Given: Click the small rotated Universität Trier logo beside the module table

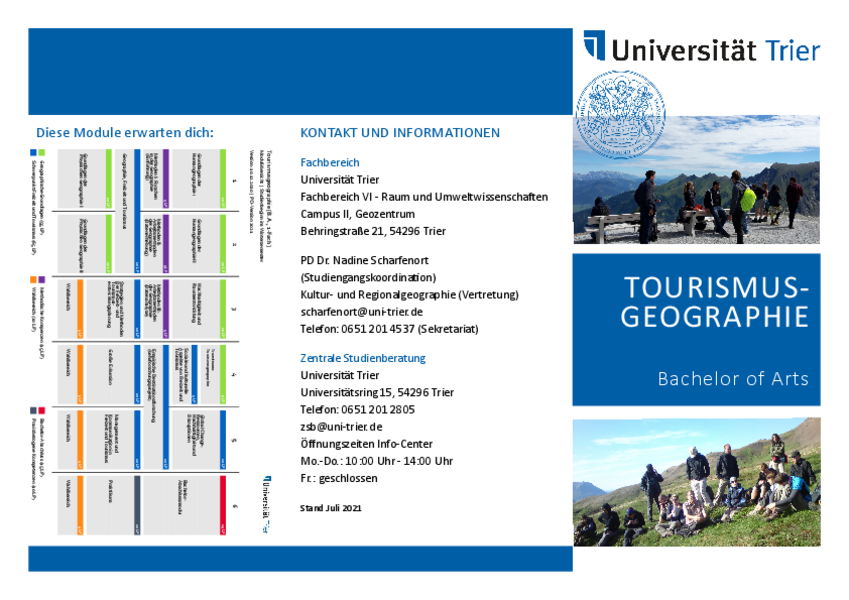Looking at the screenshot, I should 266,505.
